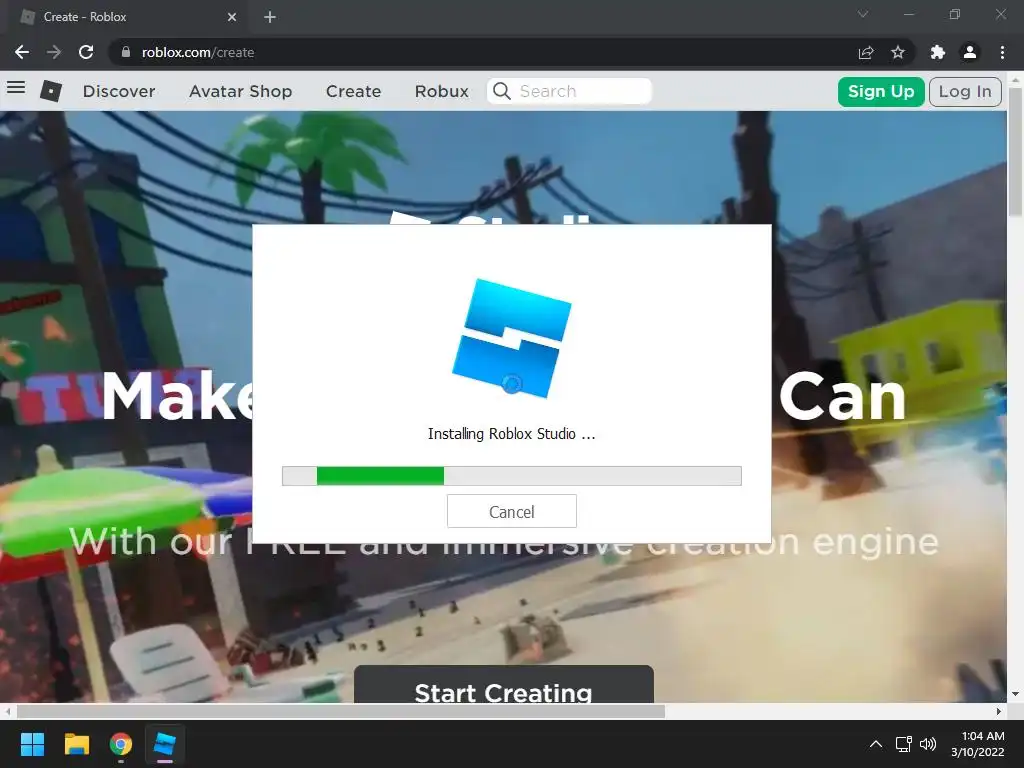This screenshot has height=768, width=1024.
Task: Click the Roblox Search input field
Action: (569, 91)
